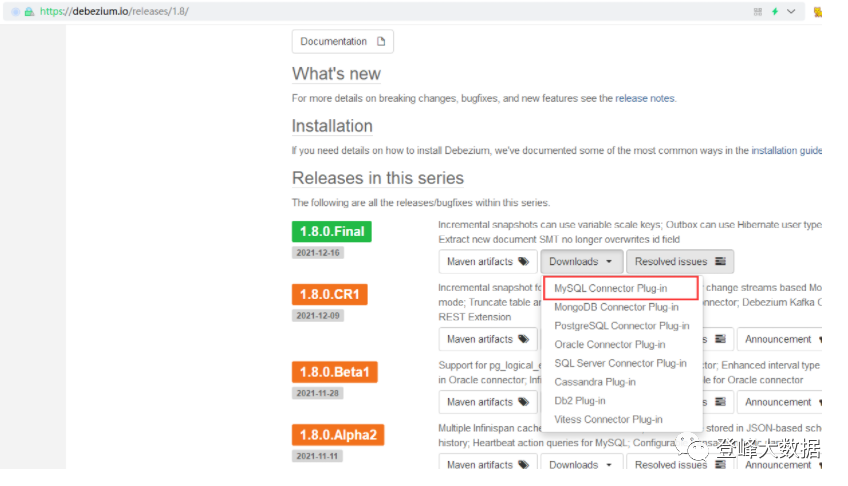The height and width of the screenshot is (486, 848).
Task: Select MySQL Connector Plug-in download
Action: pyautogui.click(x=621, y=288)
